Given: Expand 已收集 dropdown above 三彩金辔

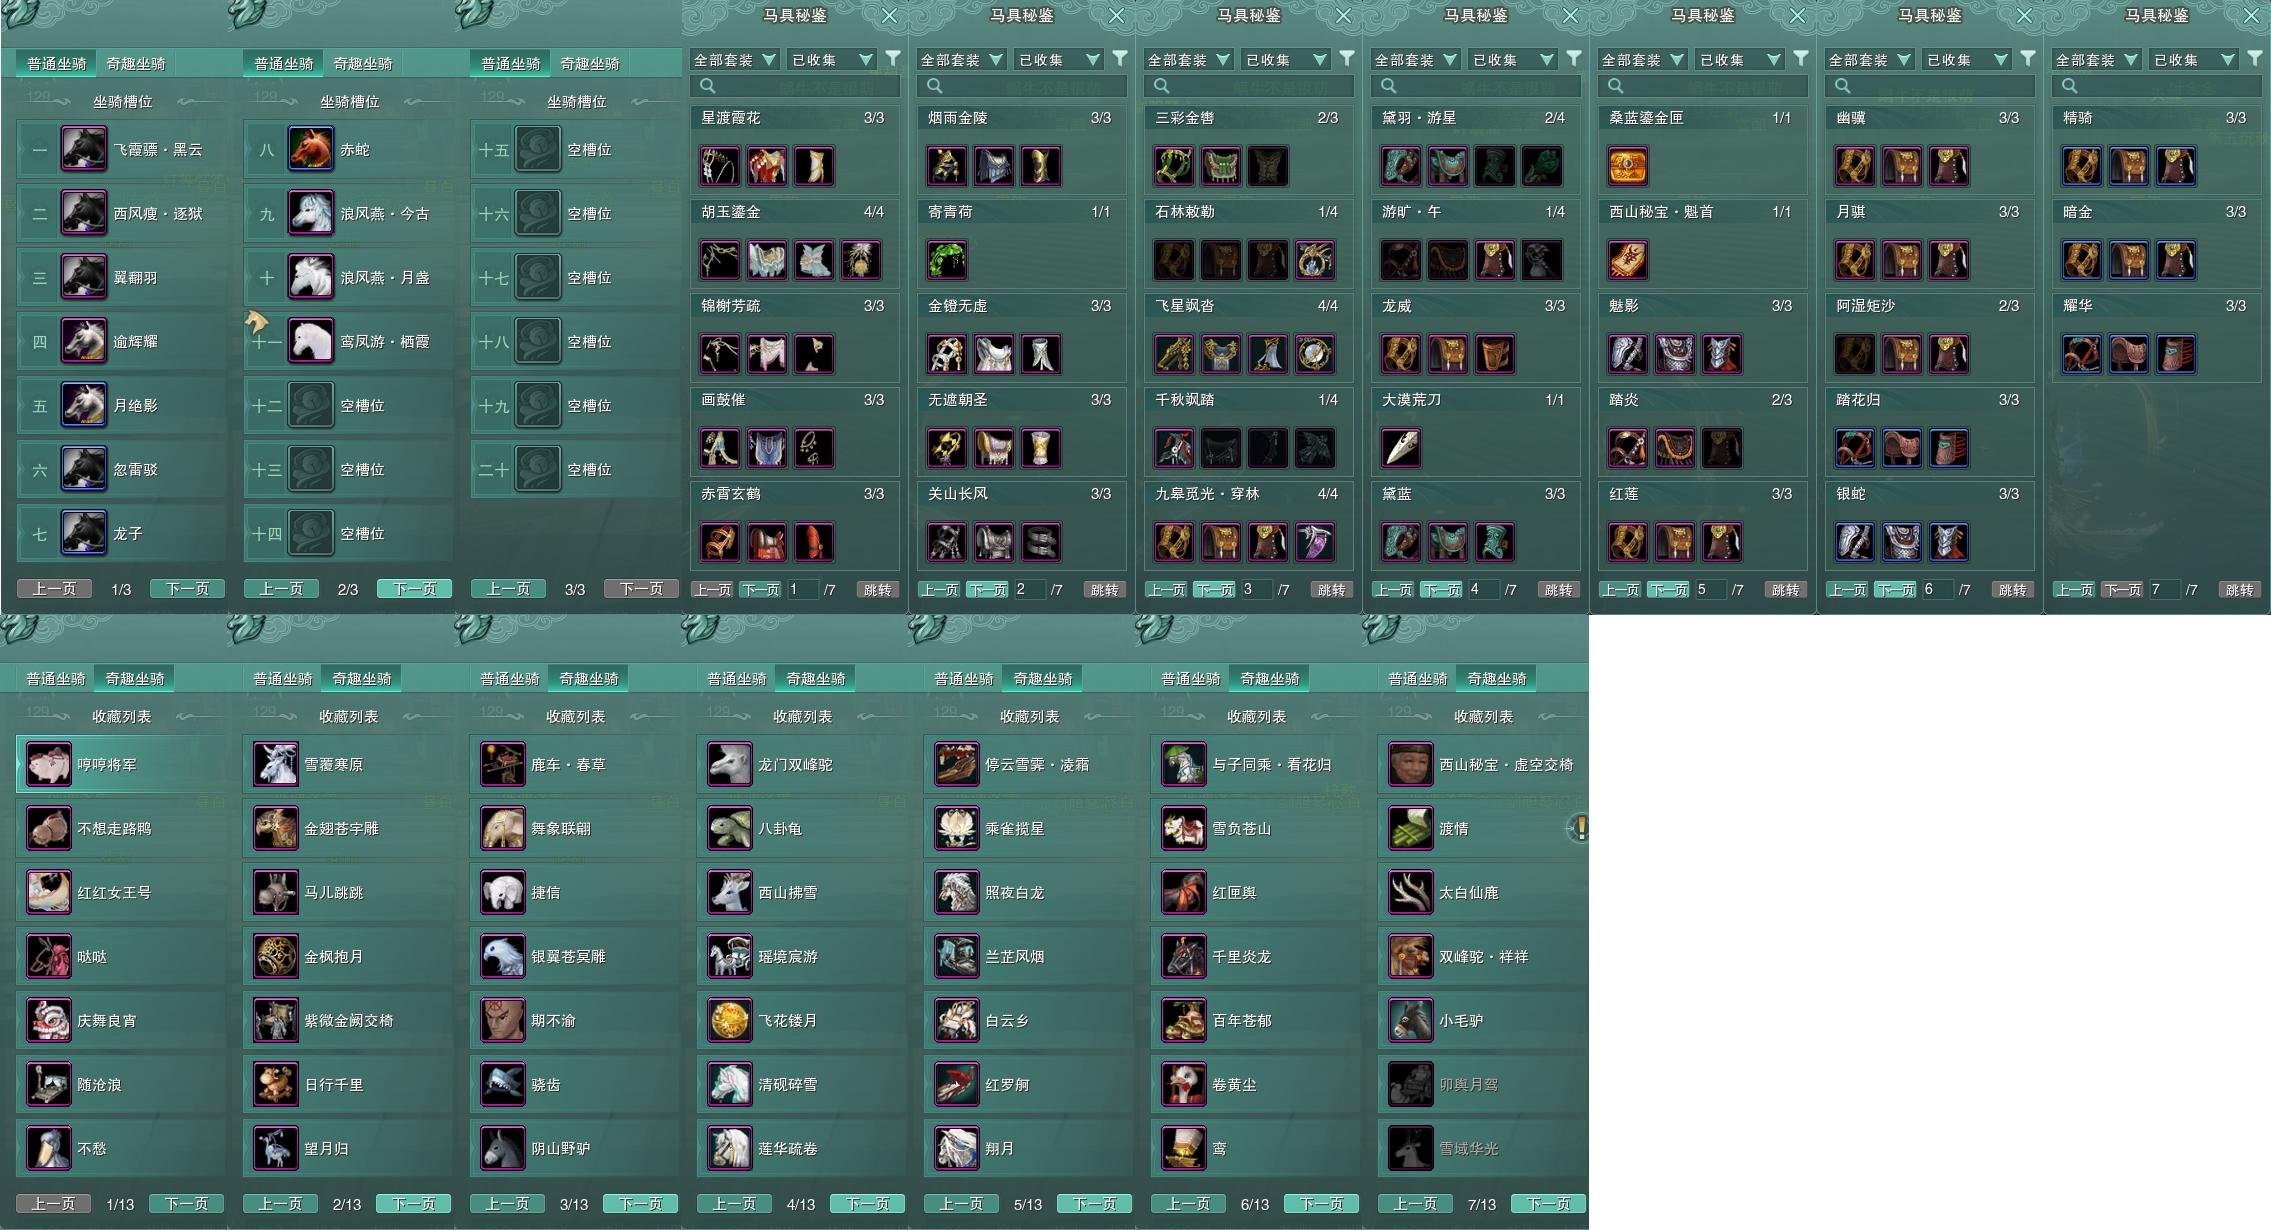Looking at the screenshot, I should 1284,60.
